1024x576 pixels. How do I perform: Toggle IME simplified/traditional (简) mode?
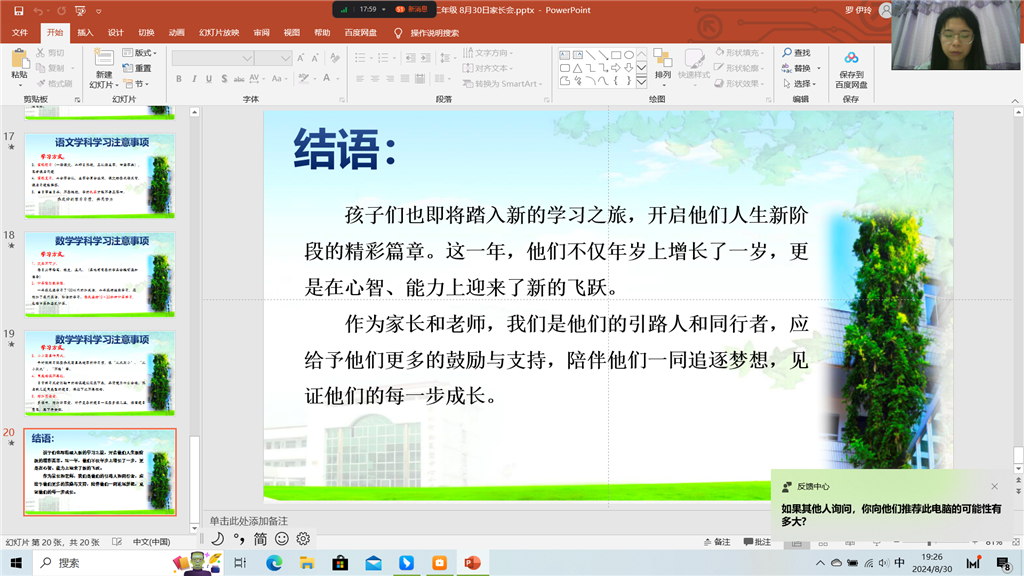tap(260, 539)
